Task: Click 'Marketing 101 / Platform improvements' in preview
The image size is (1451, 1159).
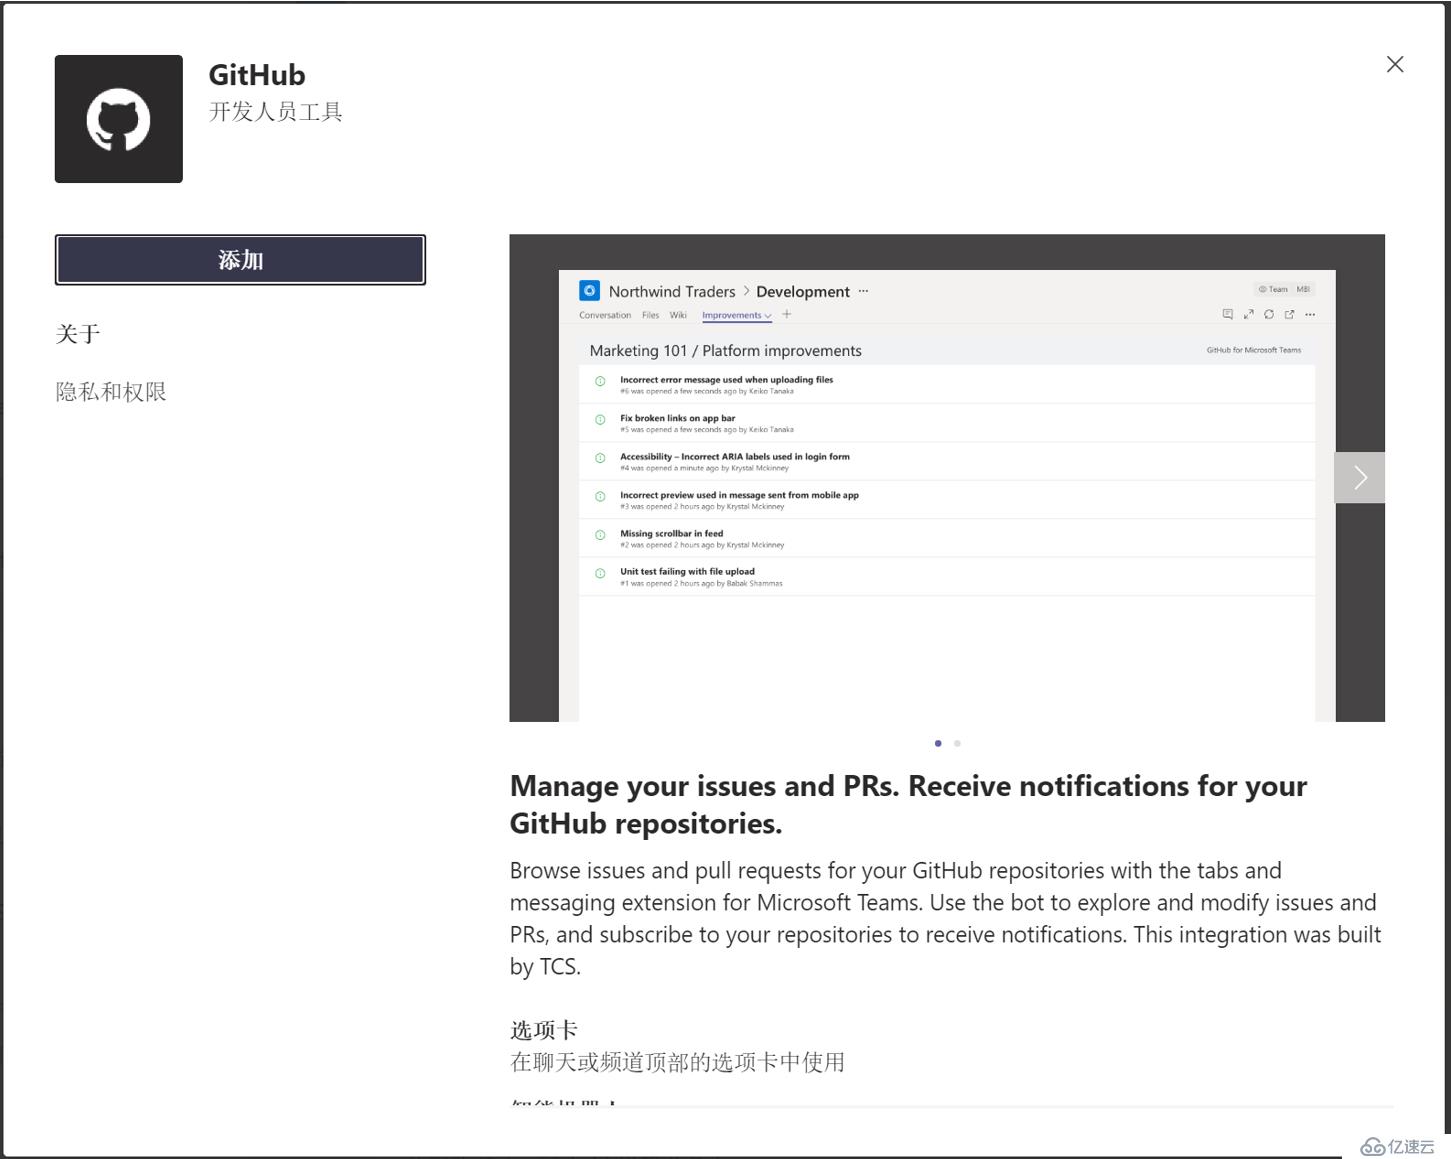Action: click(725, 351)
